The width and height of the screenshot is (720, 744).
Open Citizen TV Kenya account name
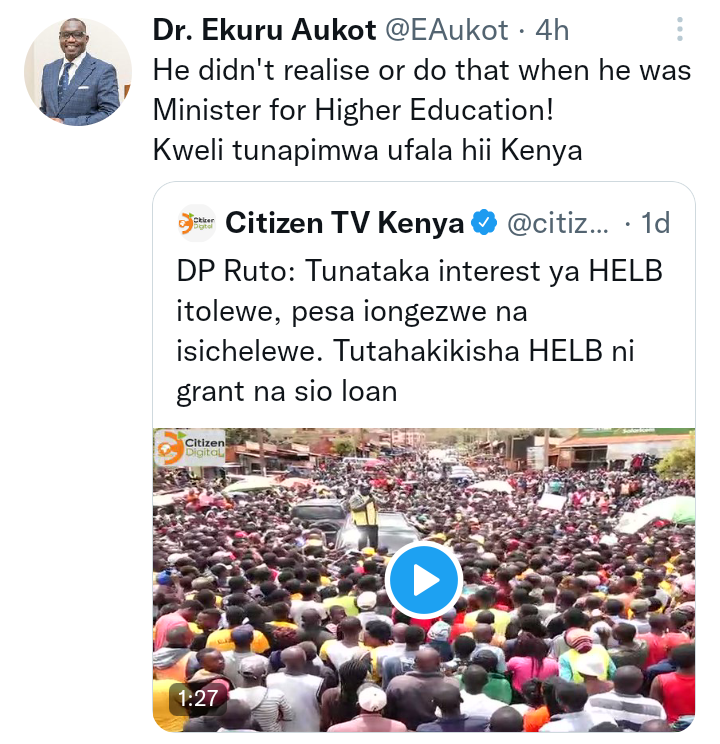(344, 223)
